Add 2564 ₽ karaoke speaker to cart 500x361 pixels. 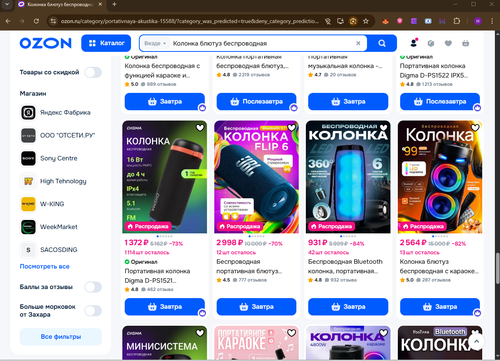(440, 307)
